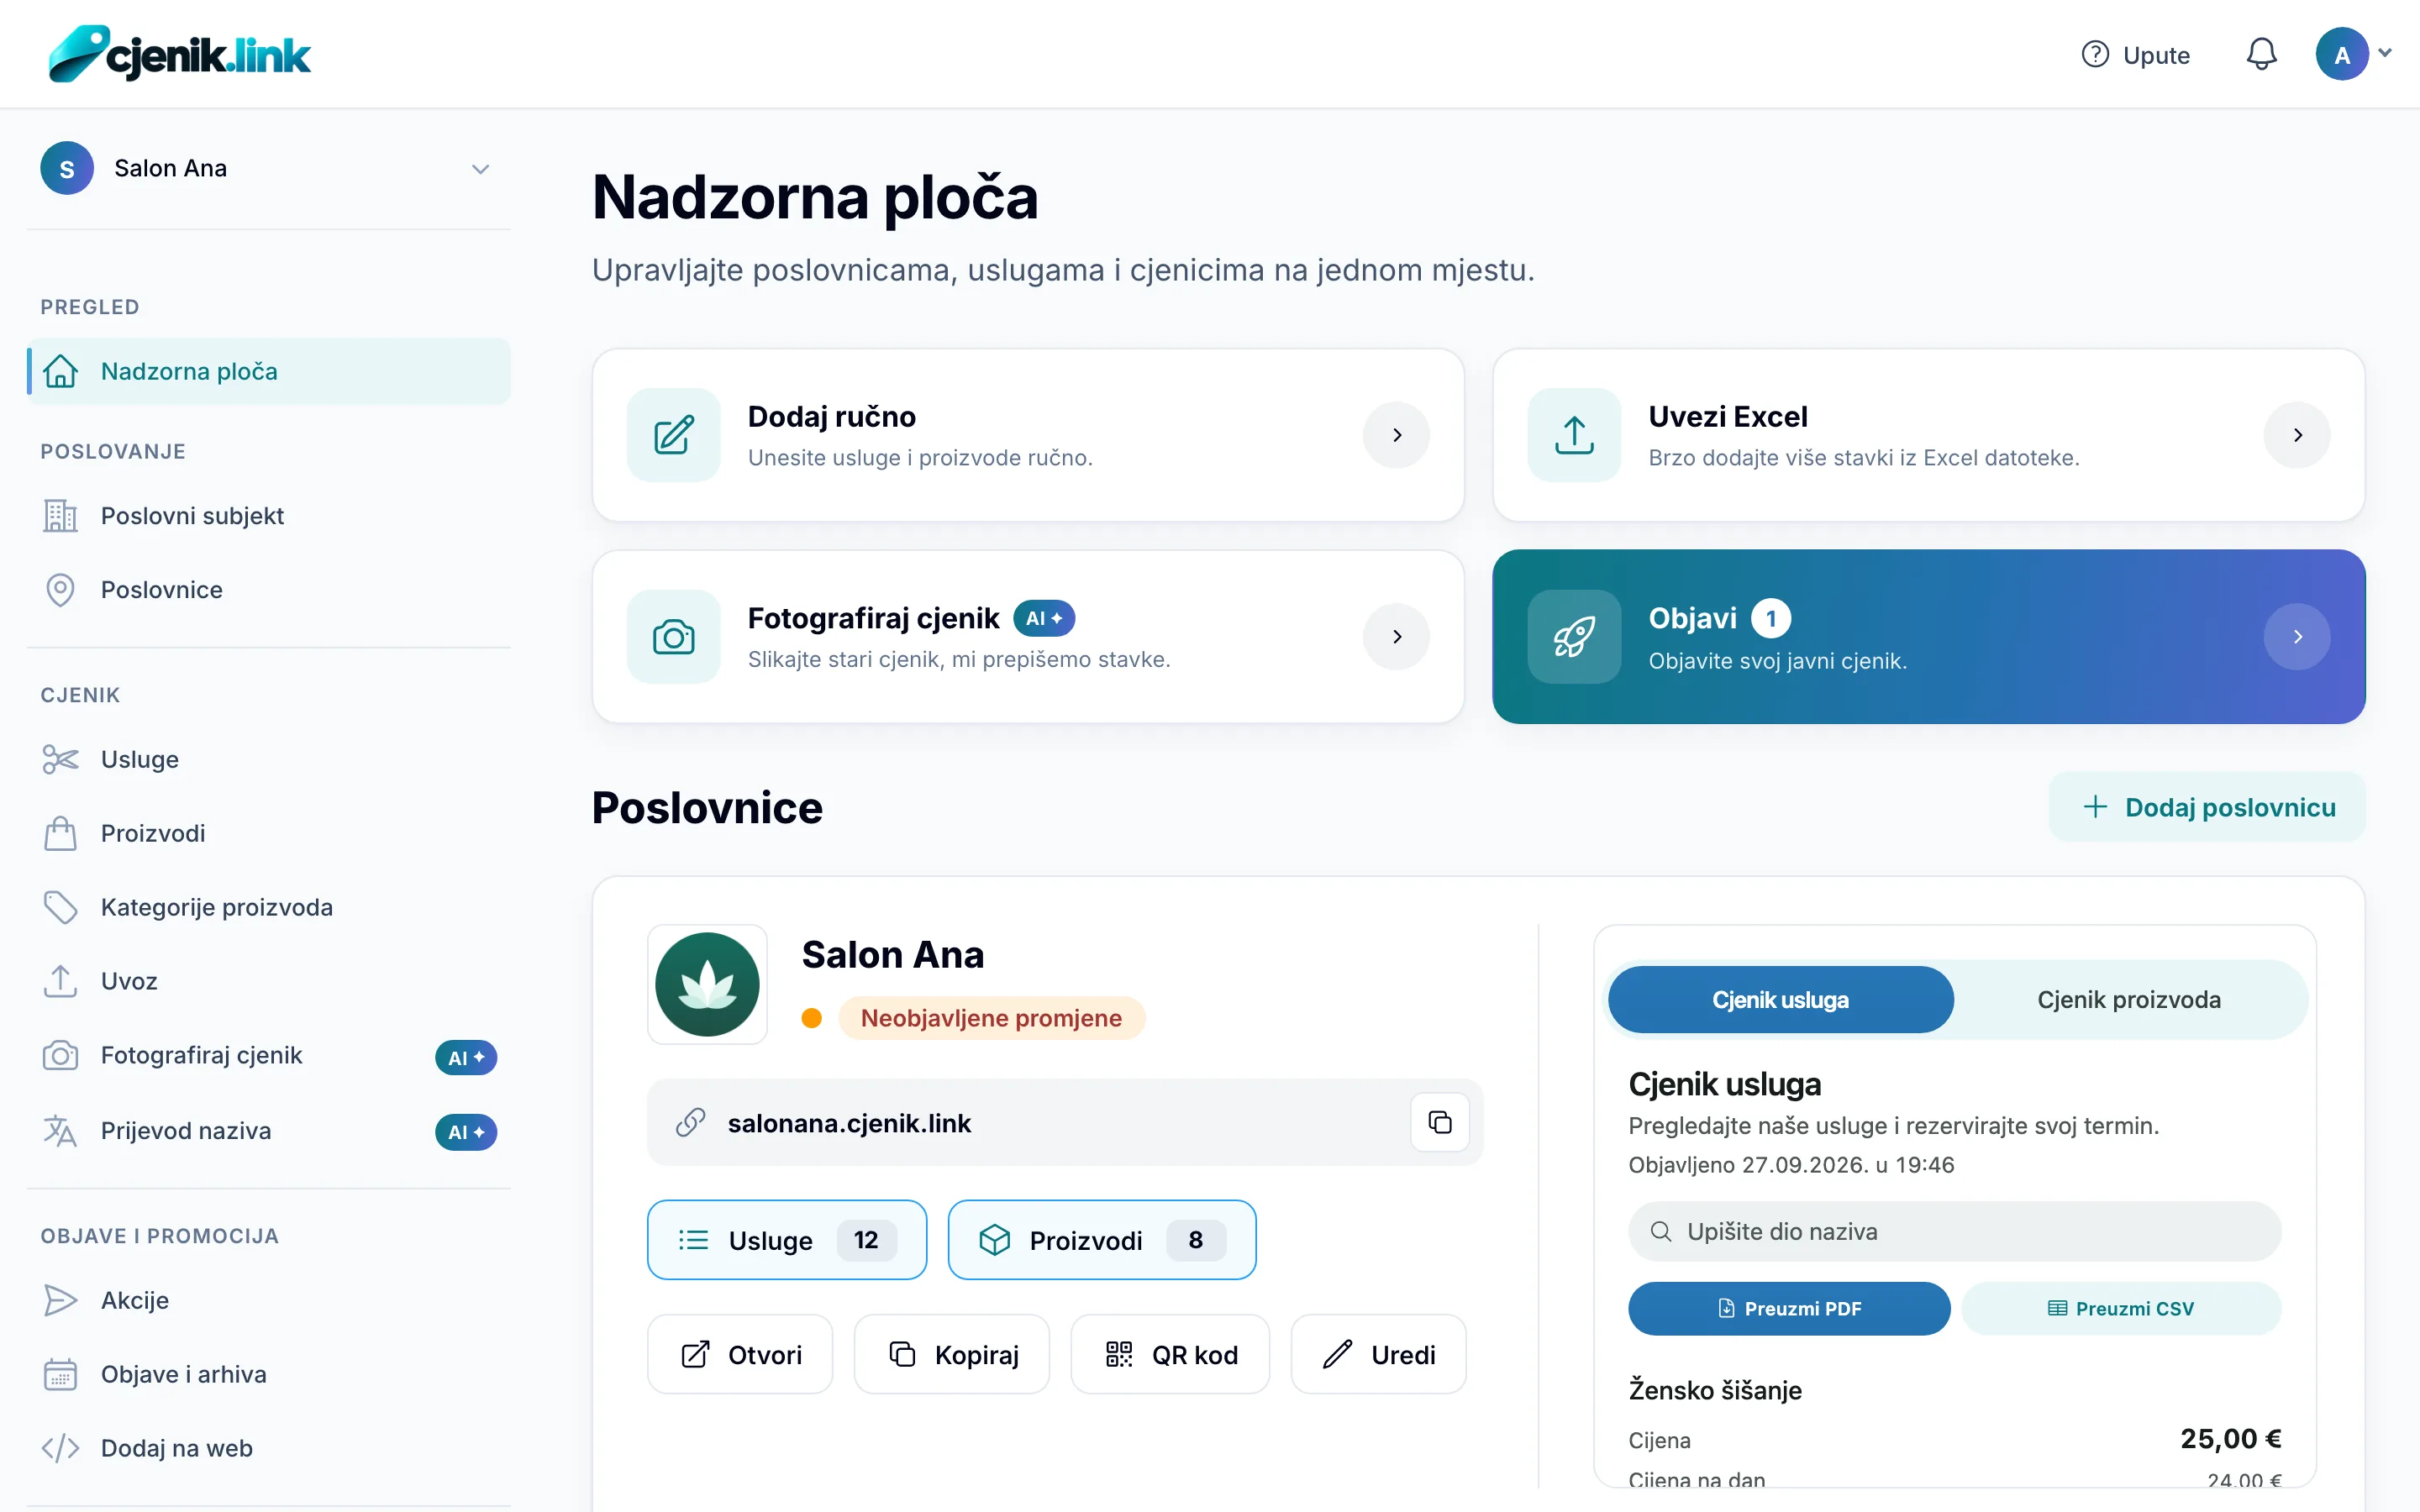Click the Usluge 12 chip
The height and width of the screenshot is (1512, 2420).
point(787,1240)
